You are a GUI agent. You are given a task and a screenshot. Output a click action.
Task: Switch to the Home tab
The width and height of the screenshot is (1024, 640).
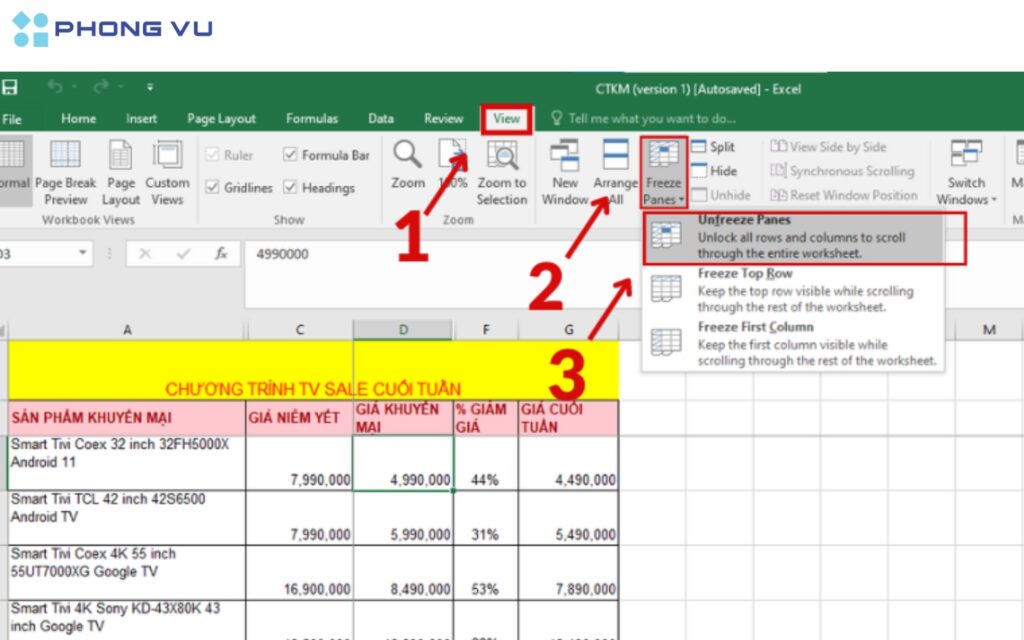tap(78, 119)
